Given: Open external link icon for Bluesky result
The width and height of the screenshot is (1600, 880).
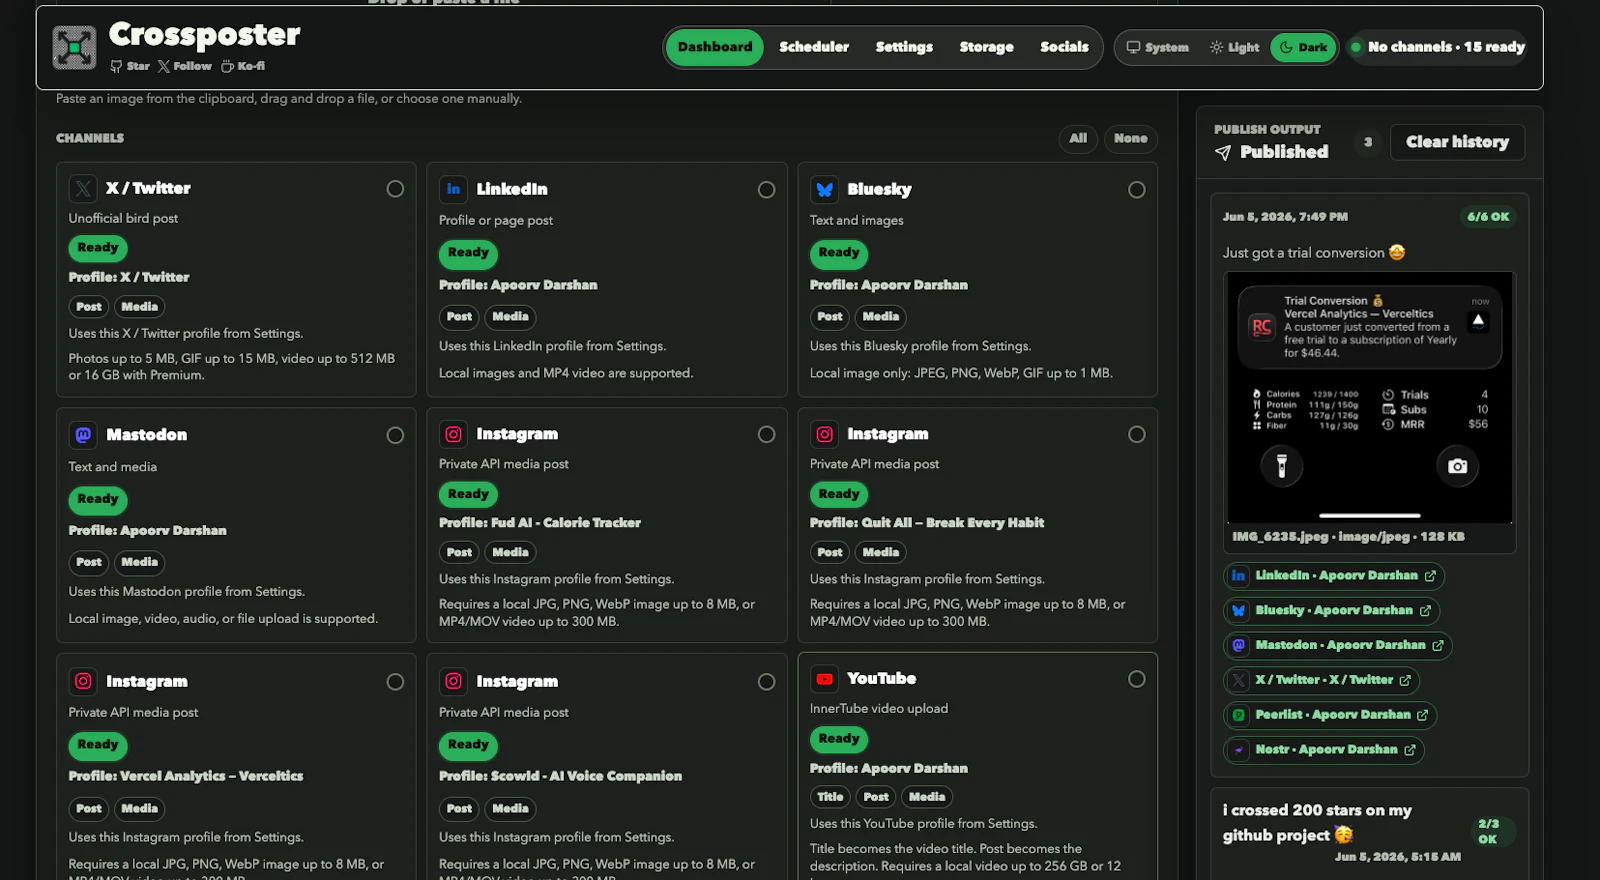Looking at the screenshot, I should [1425, 611].
